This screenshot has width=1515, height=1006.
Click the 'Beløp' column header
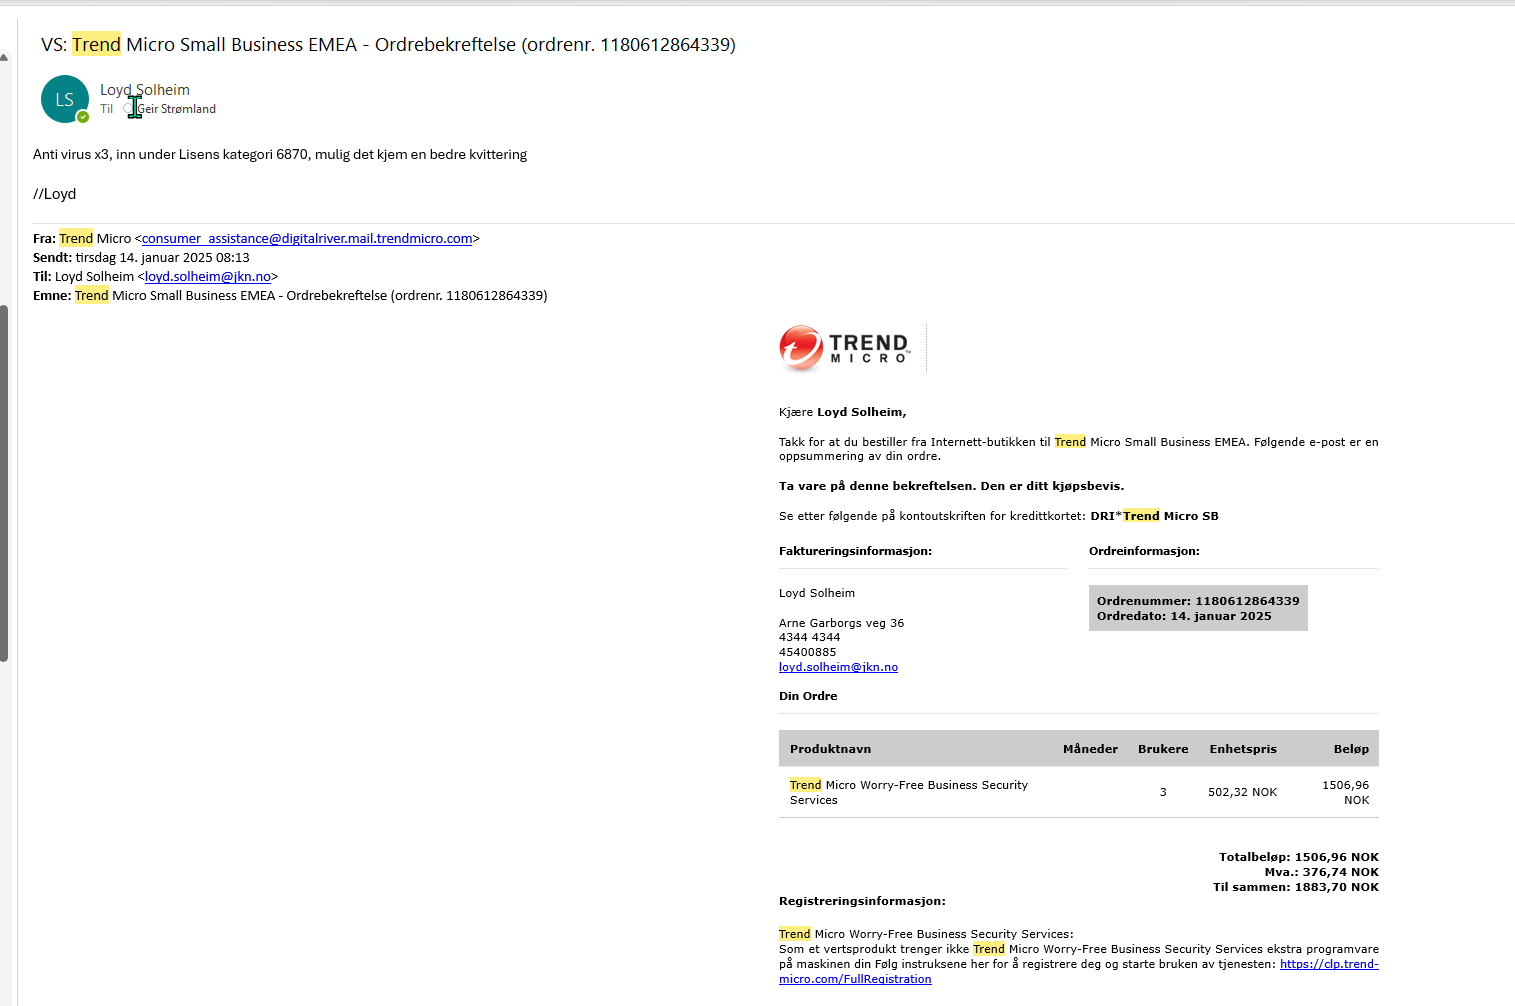tap(1351, 749)
